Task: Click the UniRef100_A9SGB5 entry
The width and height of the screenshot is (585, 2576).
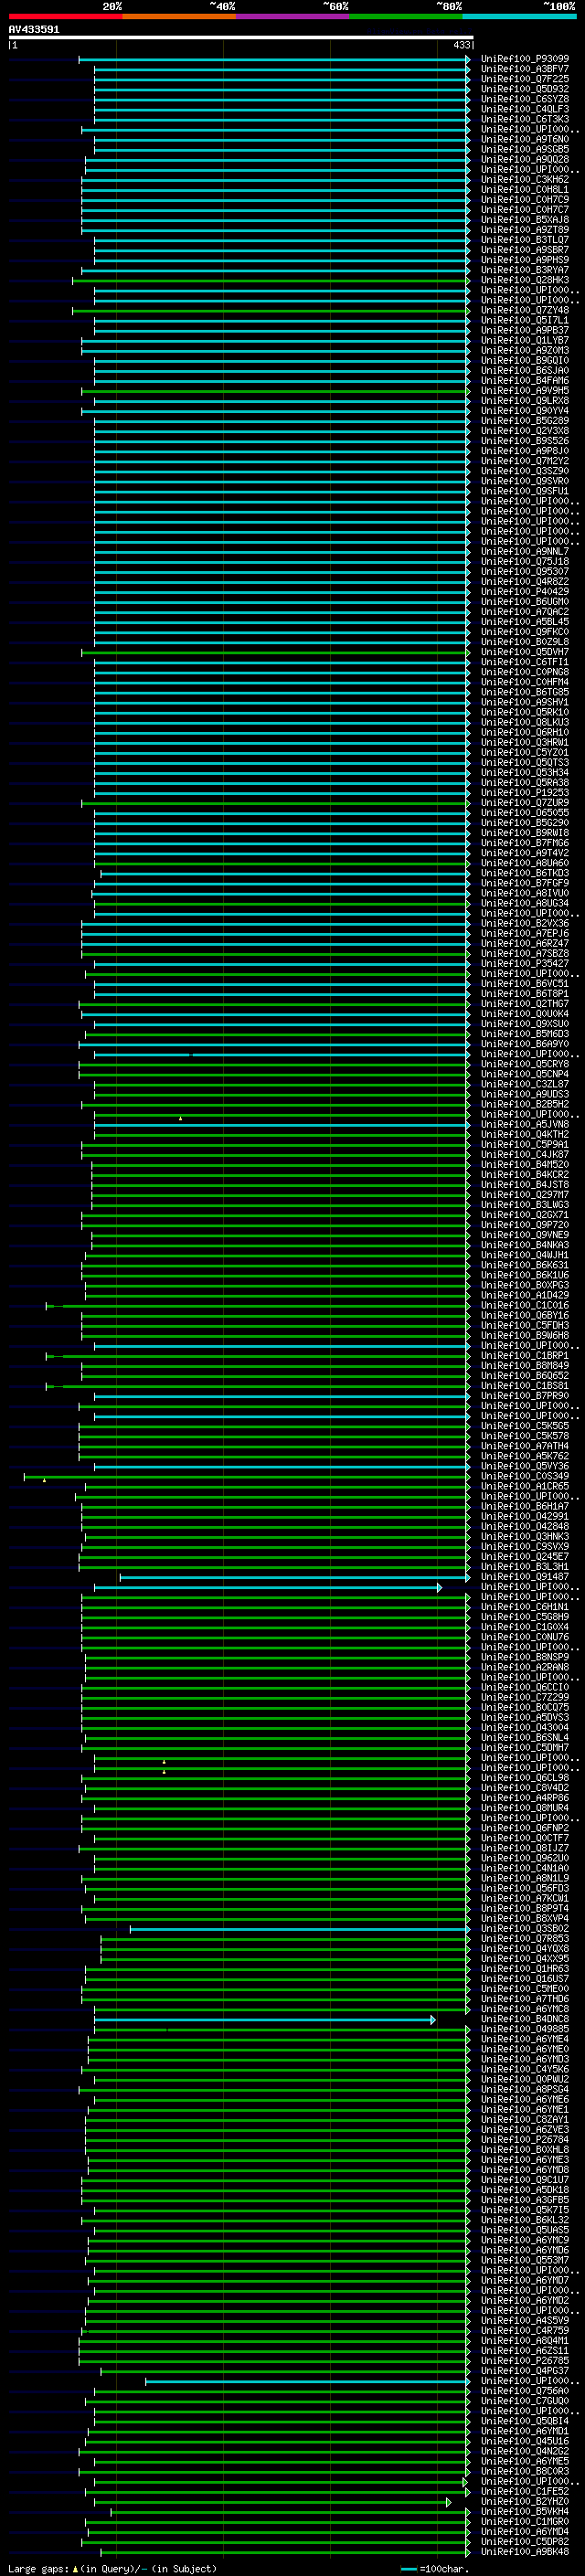Action: (x=525, y=150)
